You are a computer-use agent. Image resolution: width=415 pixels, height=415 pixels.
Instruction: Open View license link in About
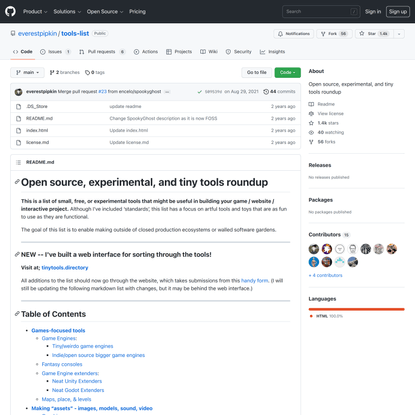coord(326,113)
